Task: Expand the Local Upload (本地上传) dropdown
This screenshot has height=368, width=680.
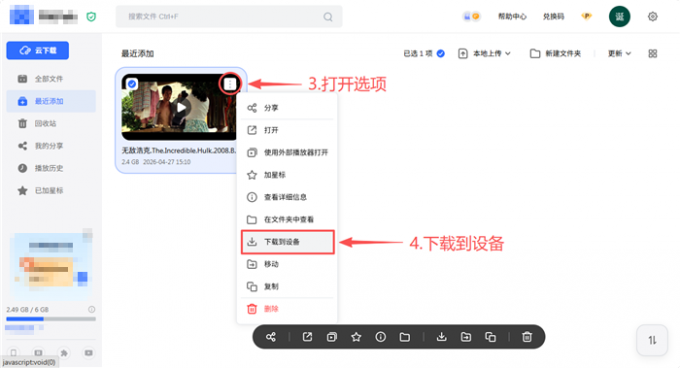Action: [x=485, y=54]
